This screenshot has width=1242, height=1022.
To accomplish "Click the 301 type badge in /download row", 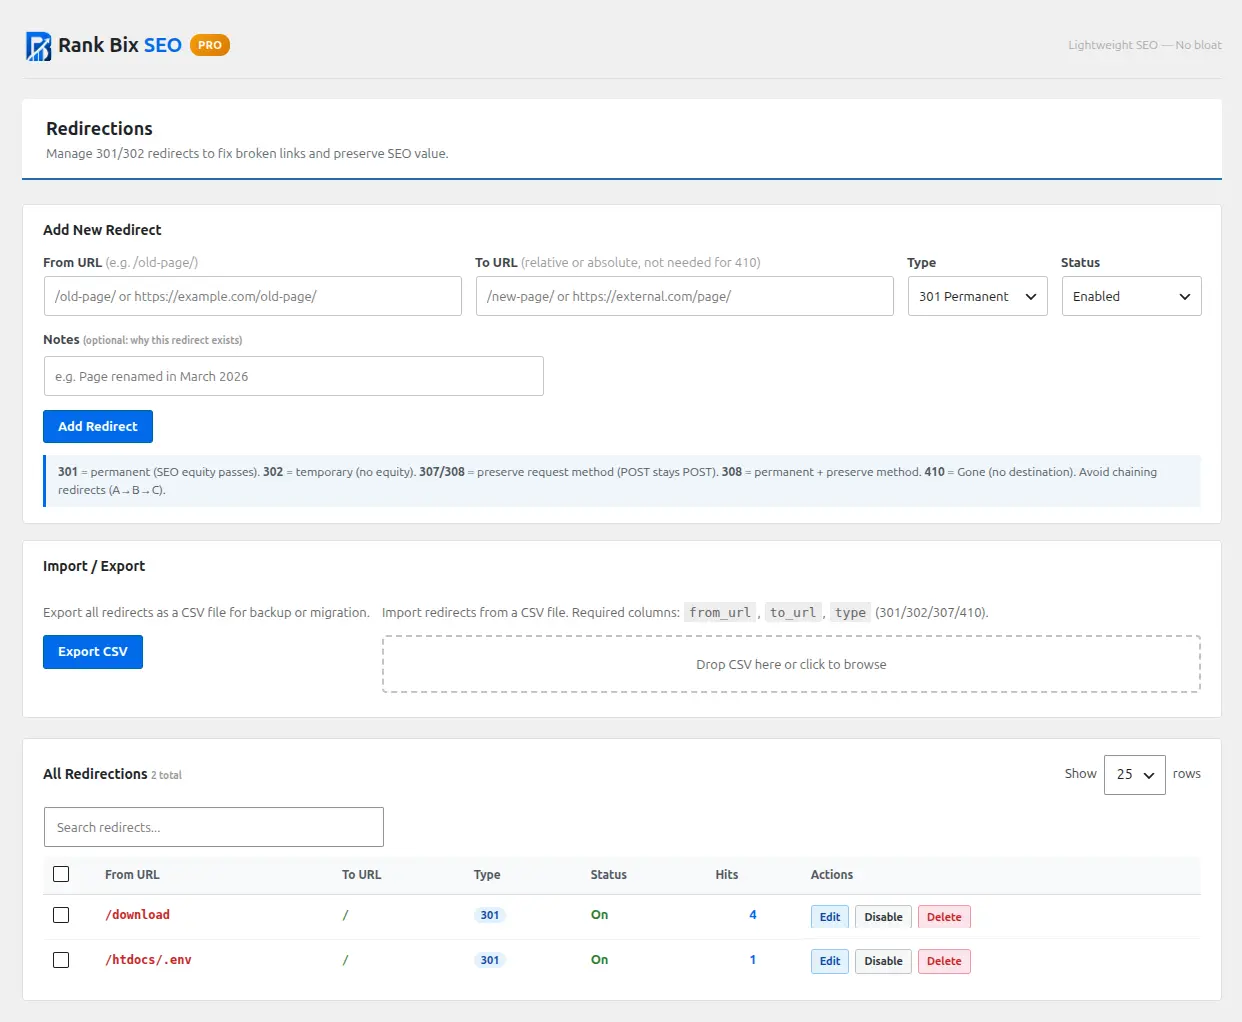I will pyautogui.click(x=490, y=915).
